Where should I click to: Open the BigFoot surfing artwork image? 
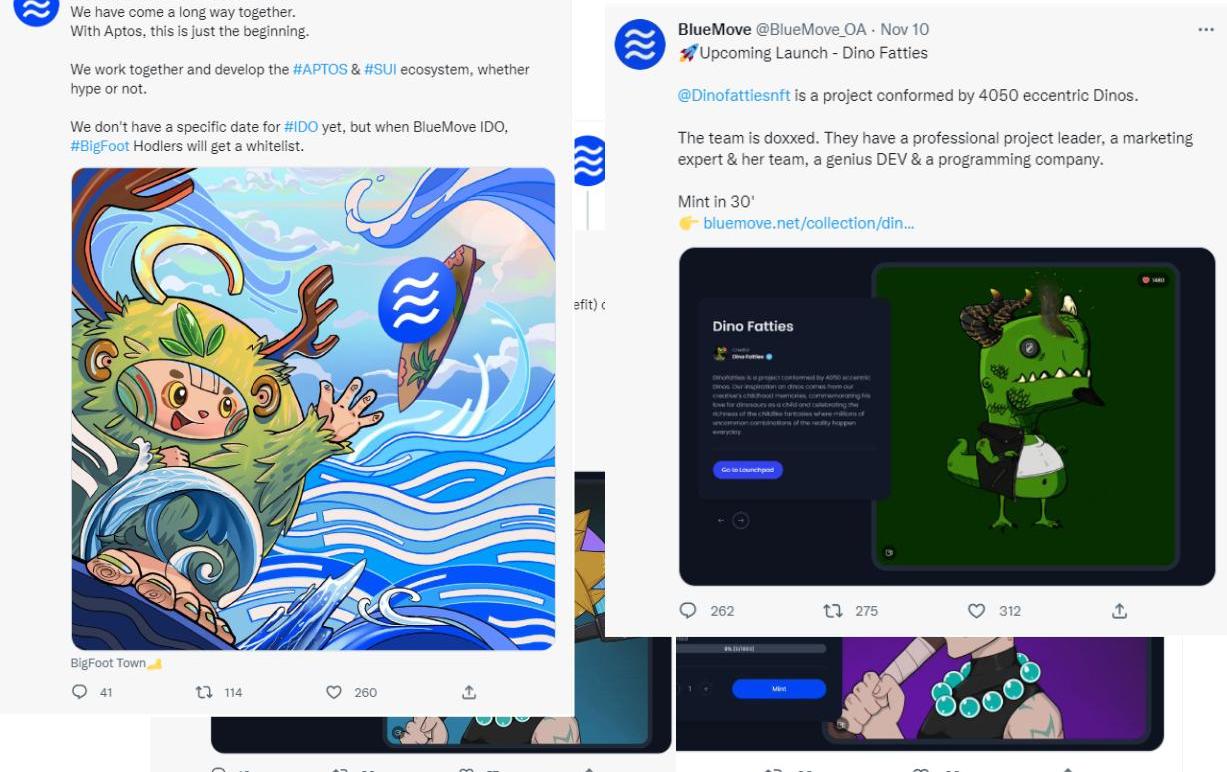point(313,409)
